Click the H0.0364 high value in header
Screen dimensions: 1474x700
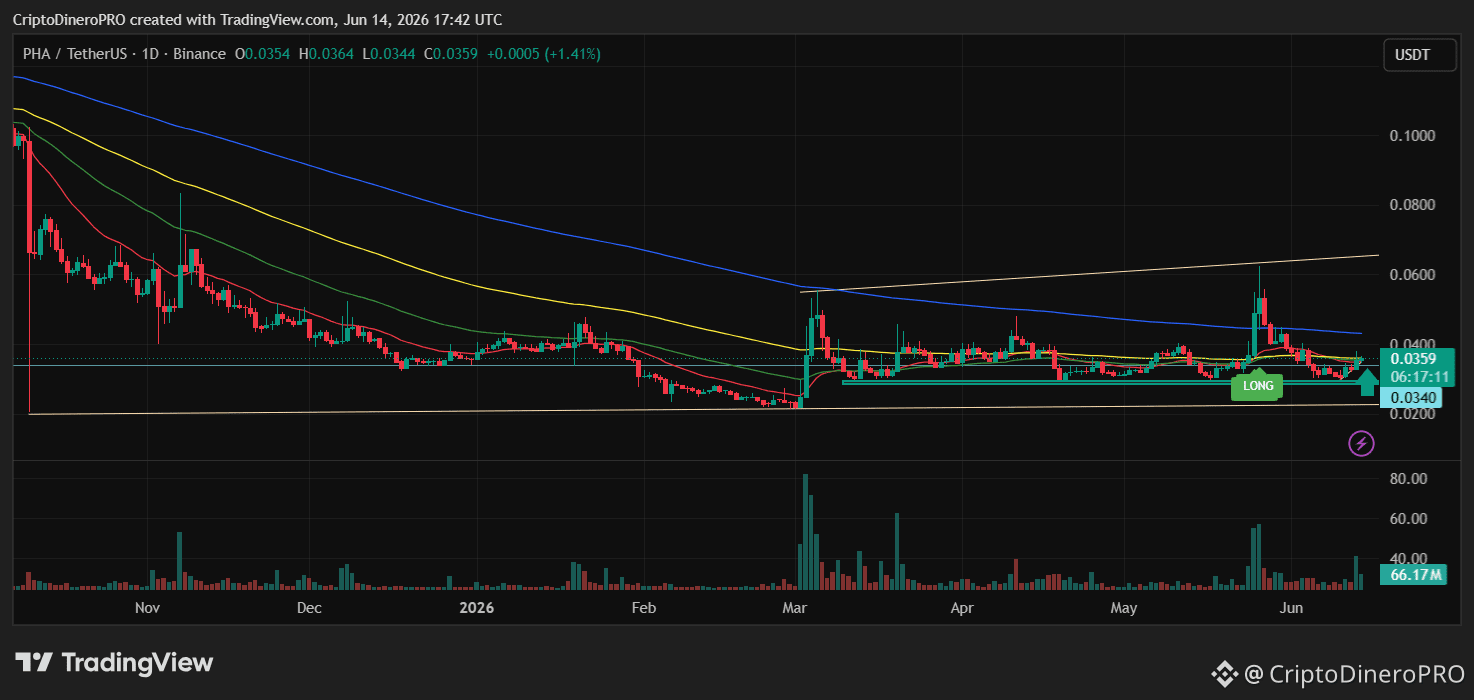pos(327,54)
